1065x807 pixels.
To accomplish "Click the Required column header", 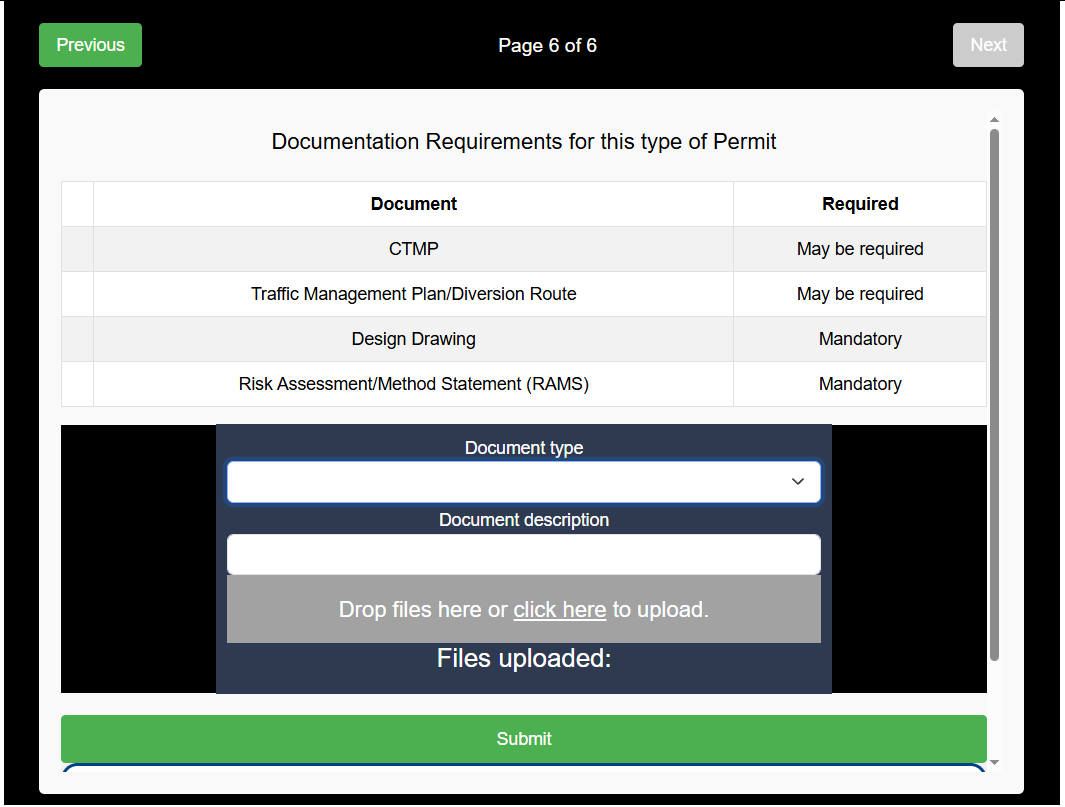I will pyautogui.click(x=860, y=203).
